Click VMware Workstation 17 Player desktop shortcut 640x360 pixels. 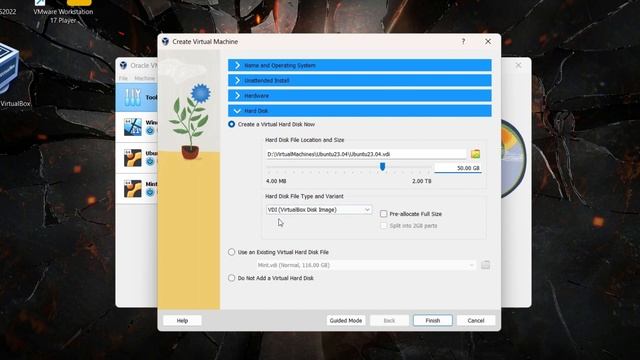pyautogui.click(x=63, y=12)
